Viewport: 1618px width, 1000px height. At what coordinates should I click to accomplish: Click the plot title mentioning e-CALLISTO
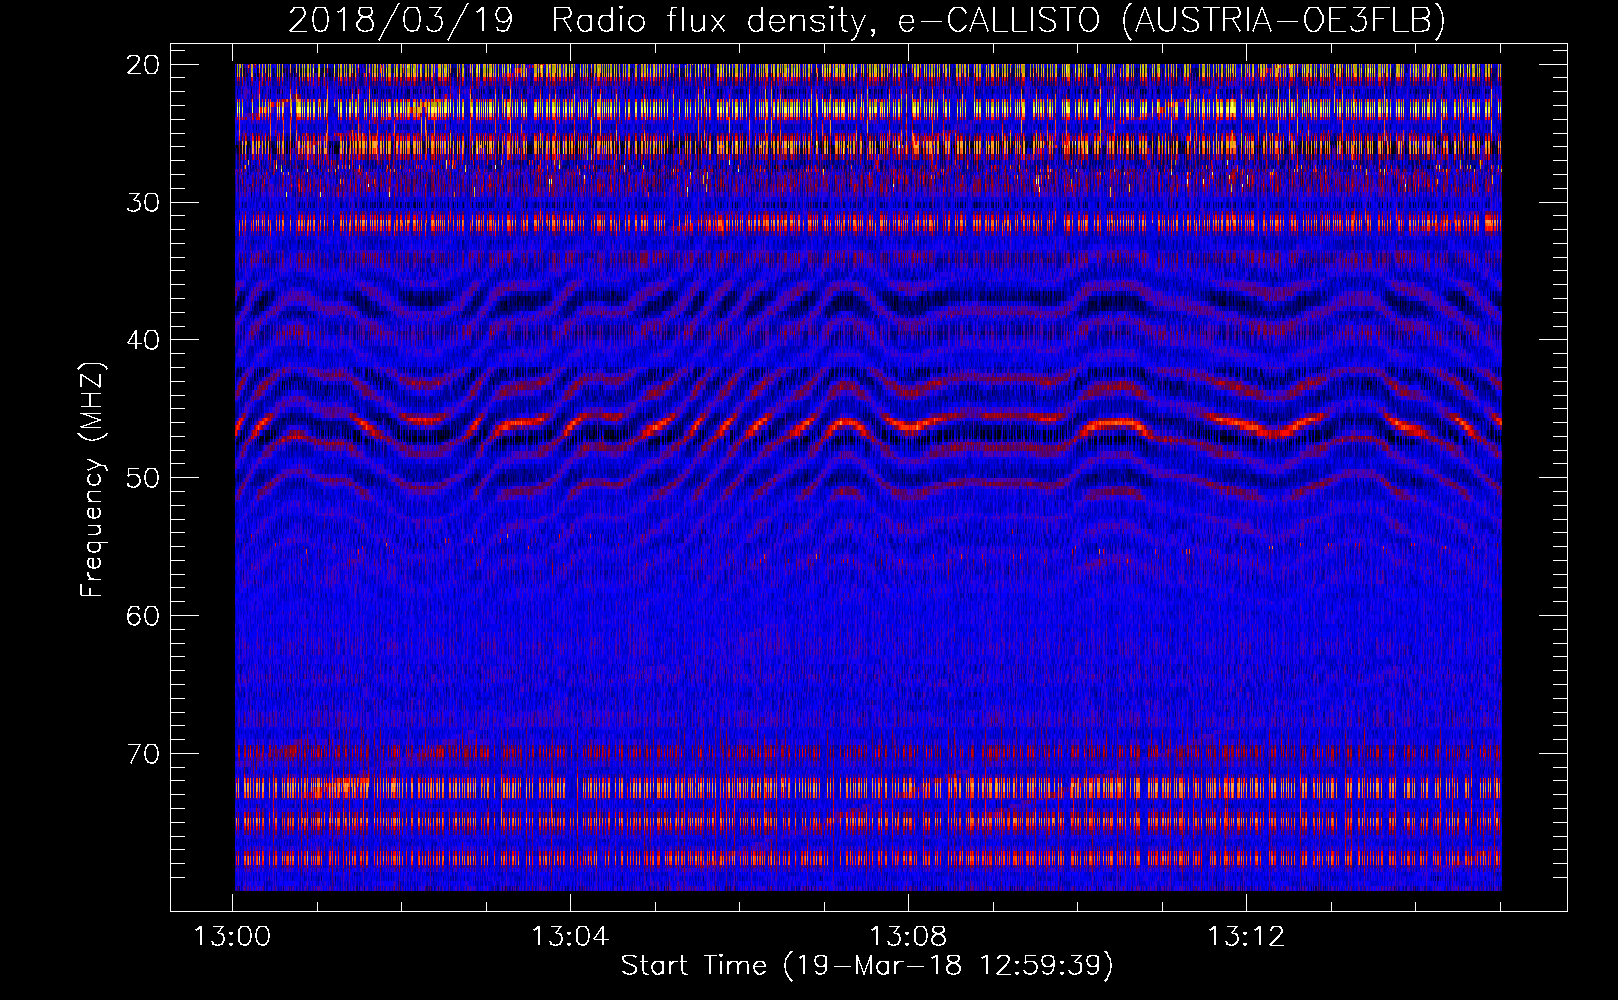tap(867, 20)
